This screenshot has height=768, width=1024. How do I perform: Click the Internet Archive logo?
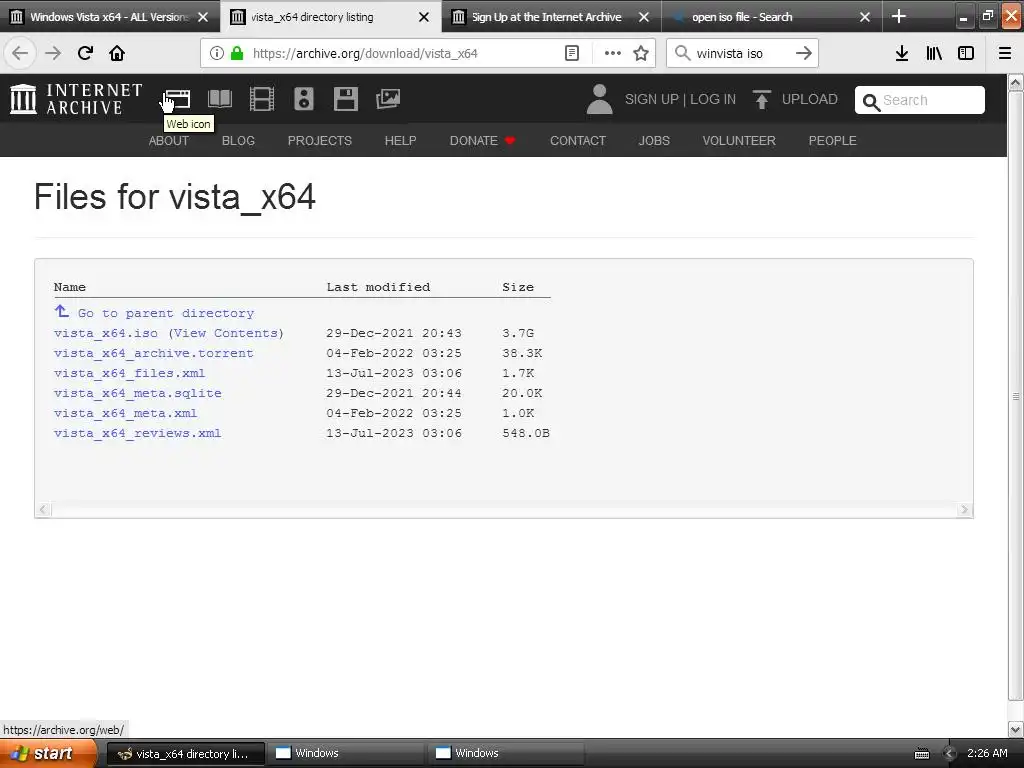click(76, 99)
